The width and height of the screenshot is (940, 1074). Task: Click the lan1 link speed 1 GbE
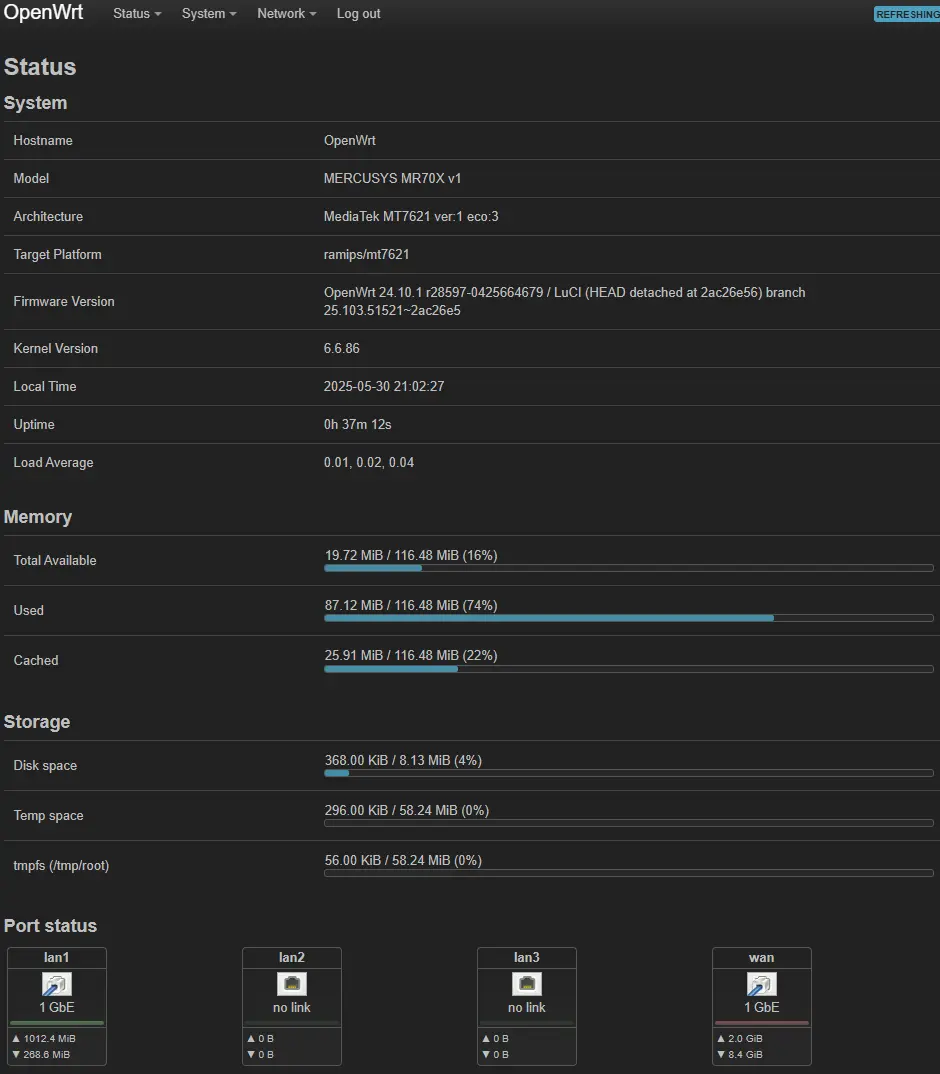[57, 1008]
